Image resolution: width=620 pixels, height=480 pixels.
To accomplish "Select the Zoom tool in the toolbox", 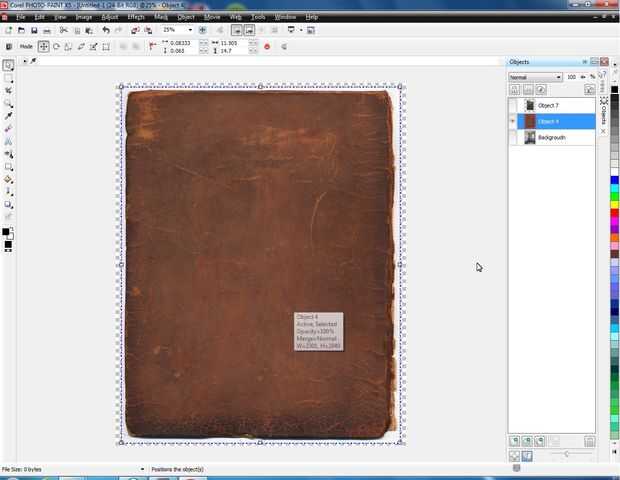I will point(8,104).
